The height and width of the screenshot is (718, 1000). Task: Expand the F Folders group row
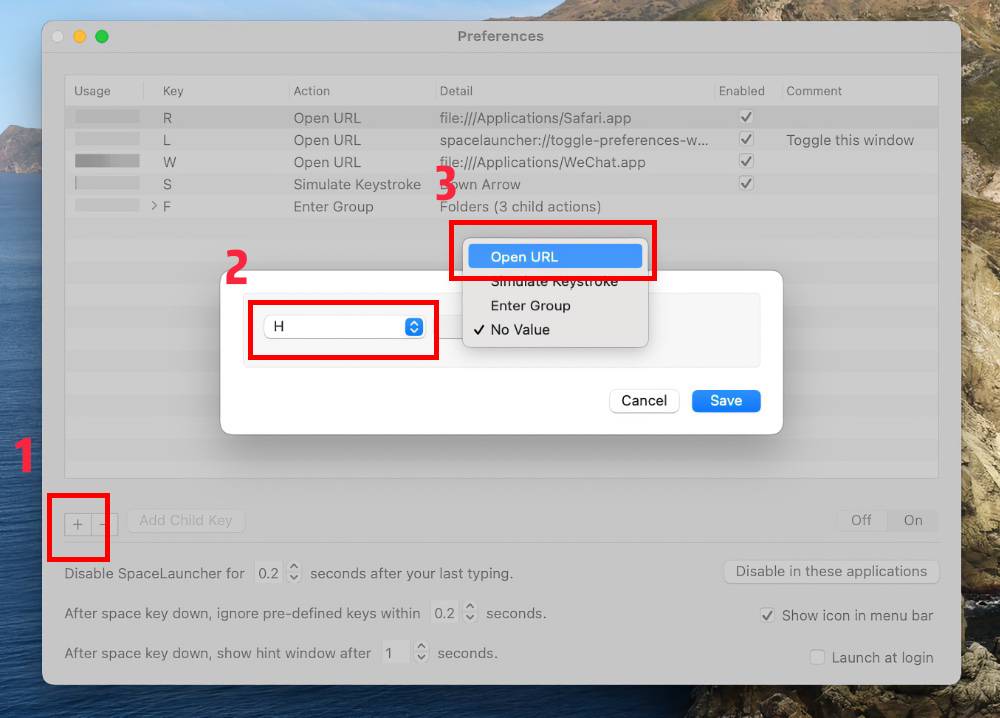pyautogui.click(x=154, y=206)
